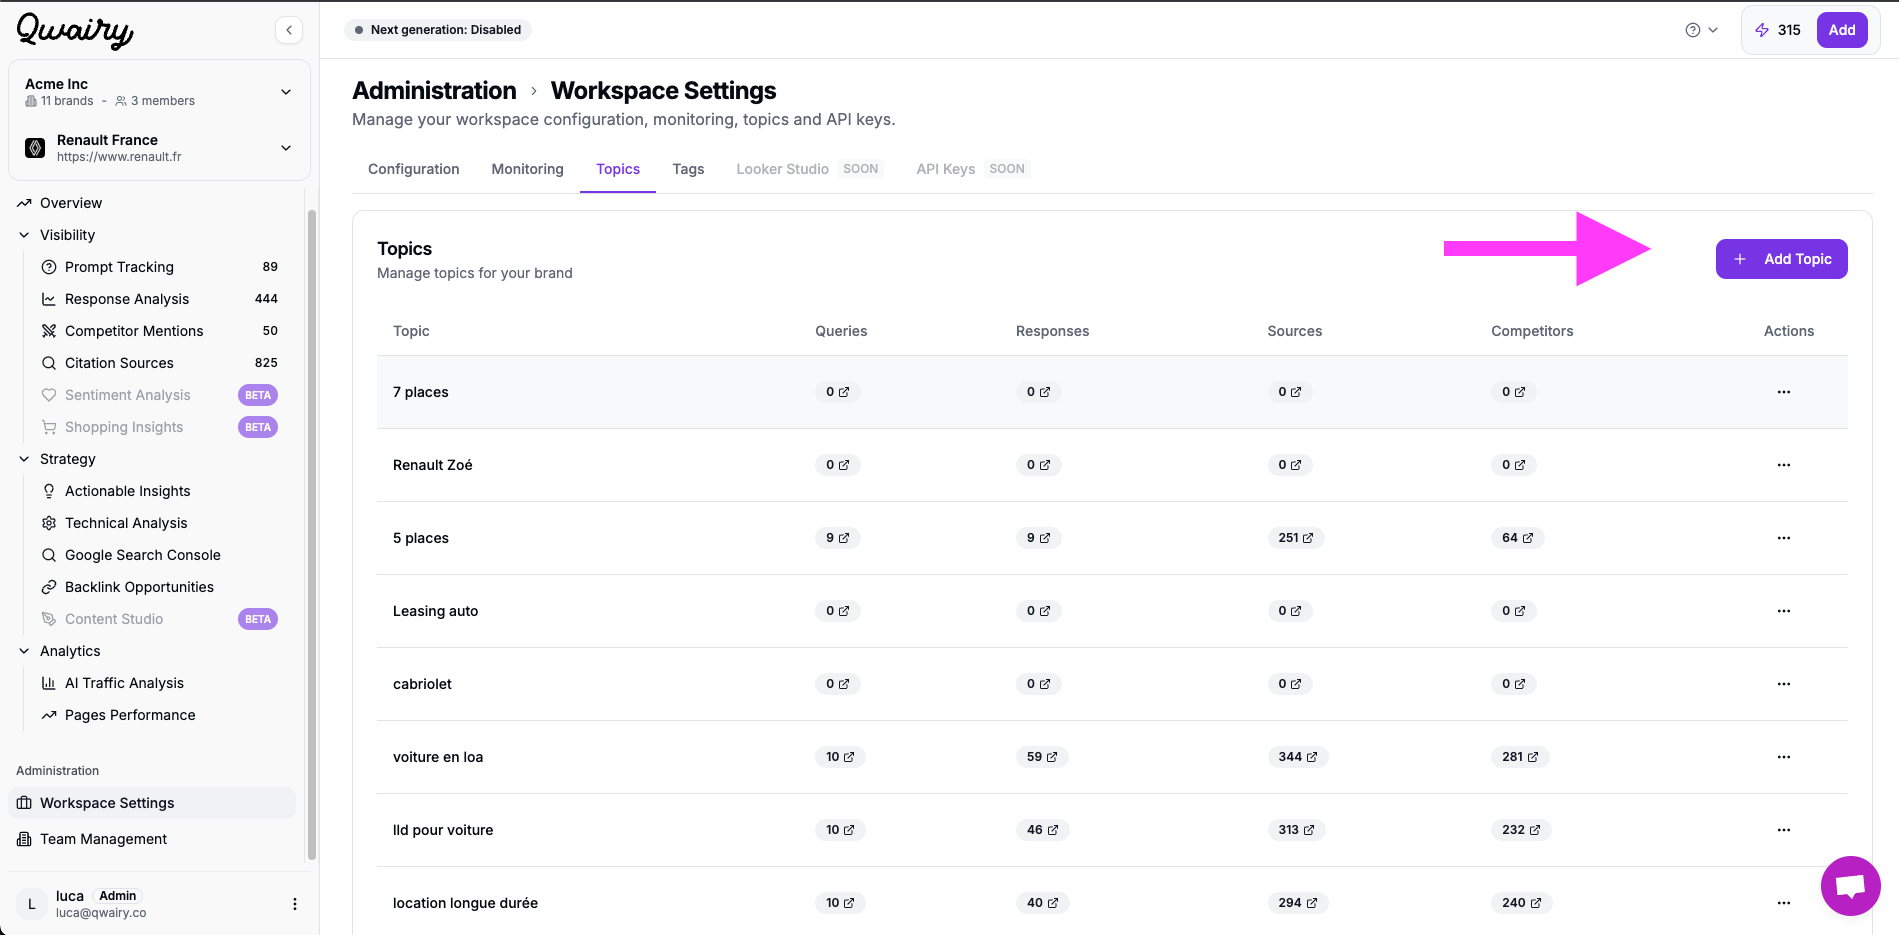Click the Topic column header

tap(411, 331)
